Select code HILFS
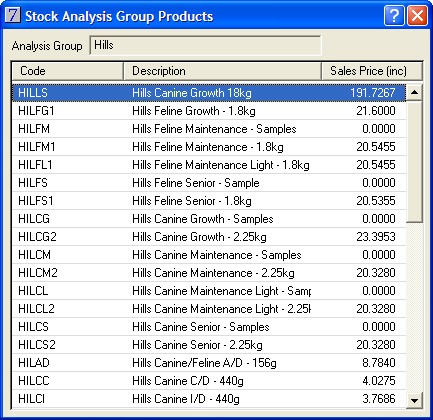Viewport: 433px width, 420px height. 33,183
